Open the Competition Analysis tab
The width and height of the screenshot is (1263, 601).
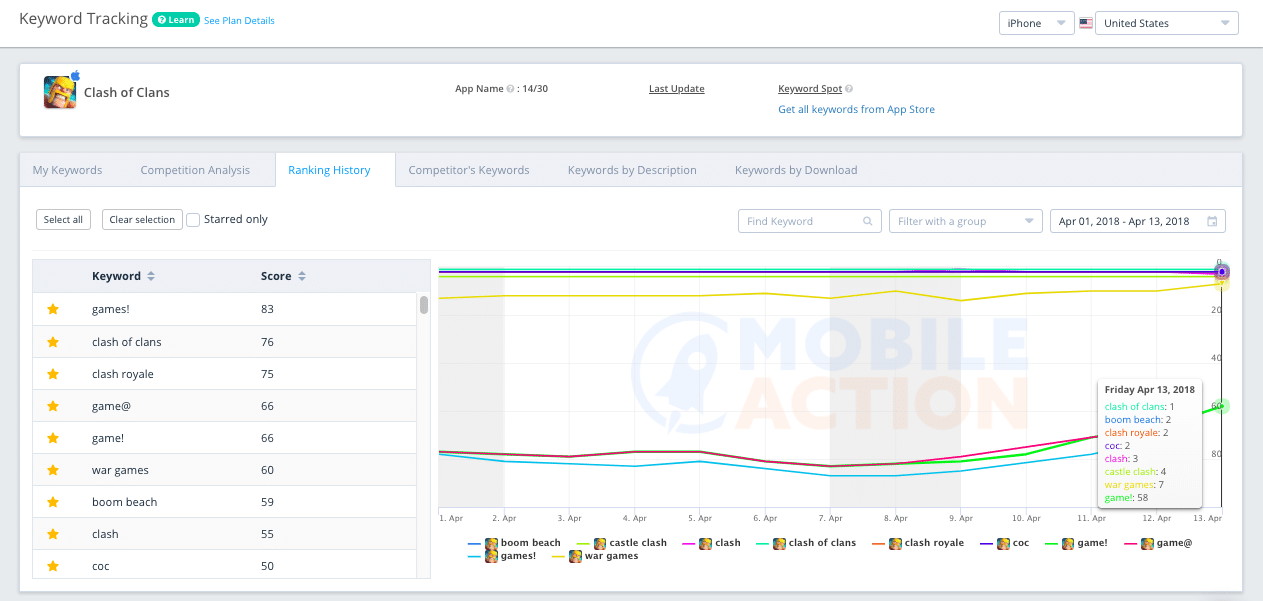[x=195, y=170]
